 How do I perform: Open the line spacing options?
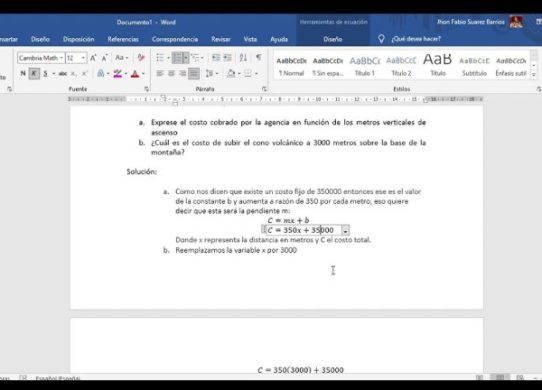[x=211, y=73]
